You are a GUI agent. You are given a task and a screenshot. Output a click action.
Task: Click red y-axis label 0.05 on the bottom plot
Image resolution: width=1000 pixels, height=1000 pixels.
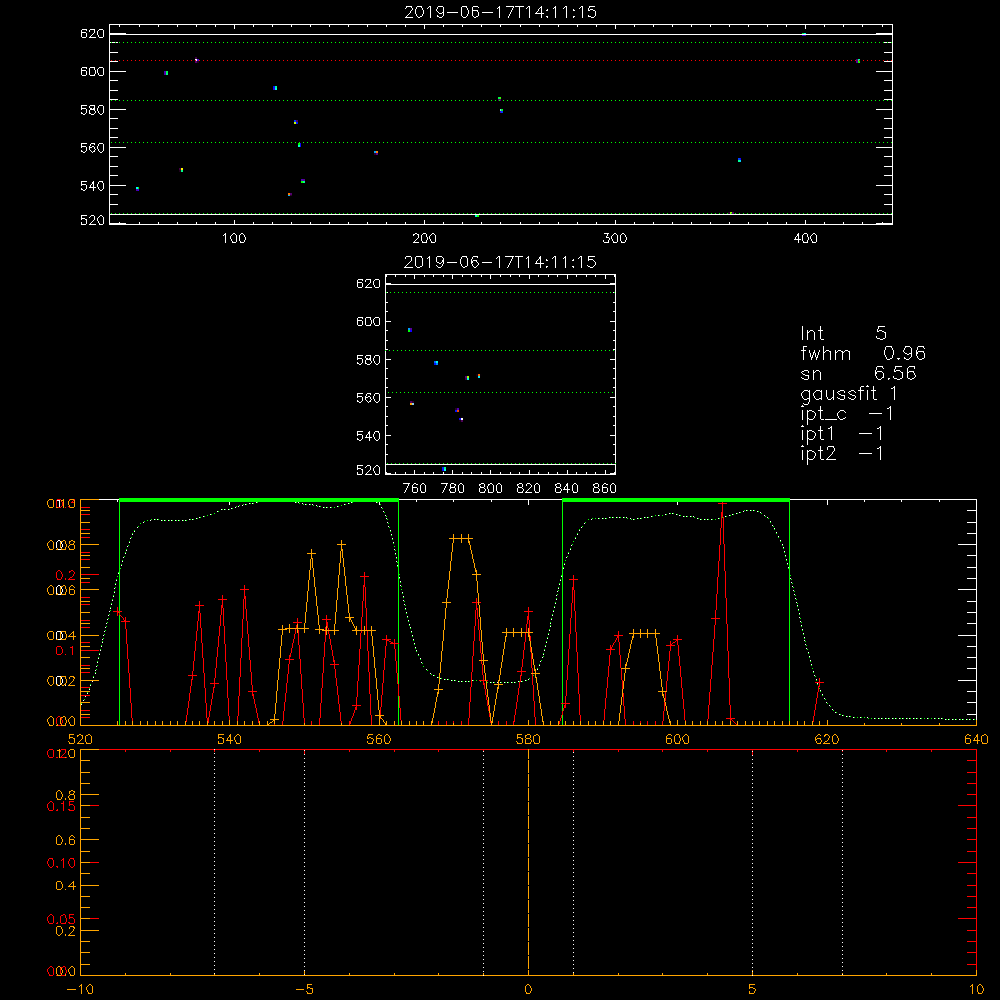[61, 920]
